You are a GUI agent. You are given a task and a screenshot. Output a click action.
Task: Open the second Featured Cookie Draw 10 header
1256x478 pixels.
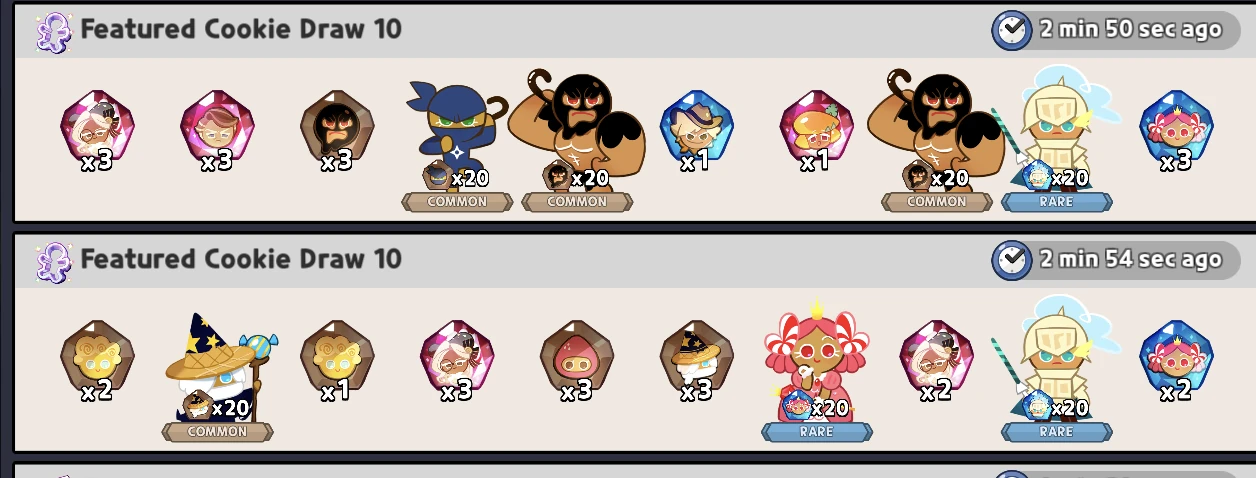click(241, 259)
